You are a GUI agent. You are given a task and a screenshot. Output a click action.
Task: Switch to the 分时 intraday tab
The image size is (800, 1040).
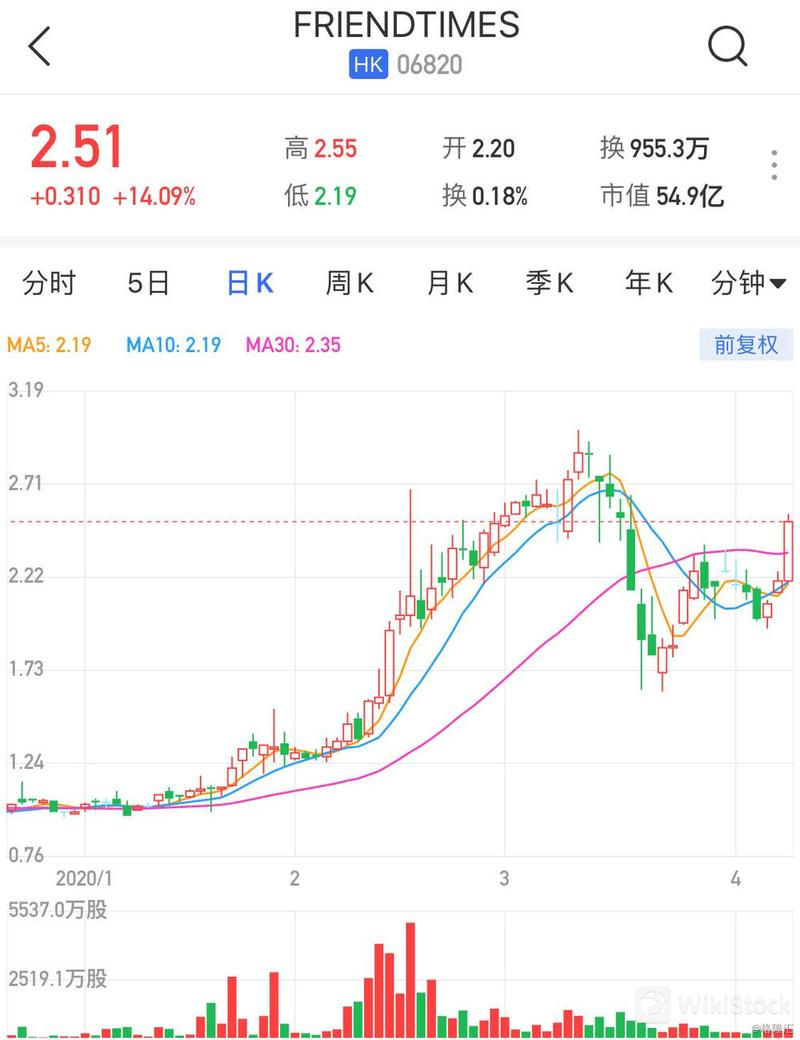[49, 284]
